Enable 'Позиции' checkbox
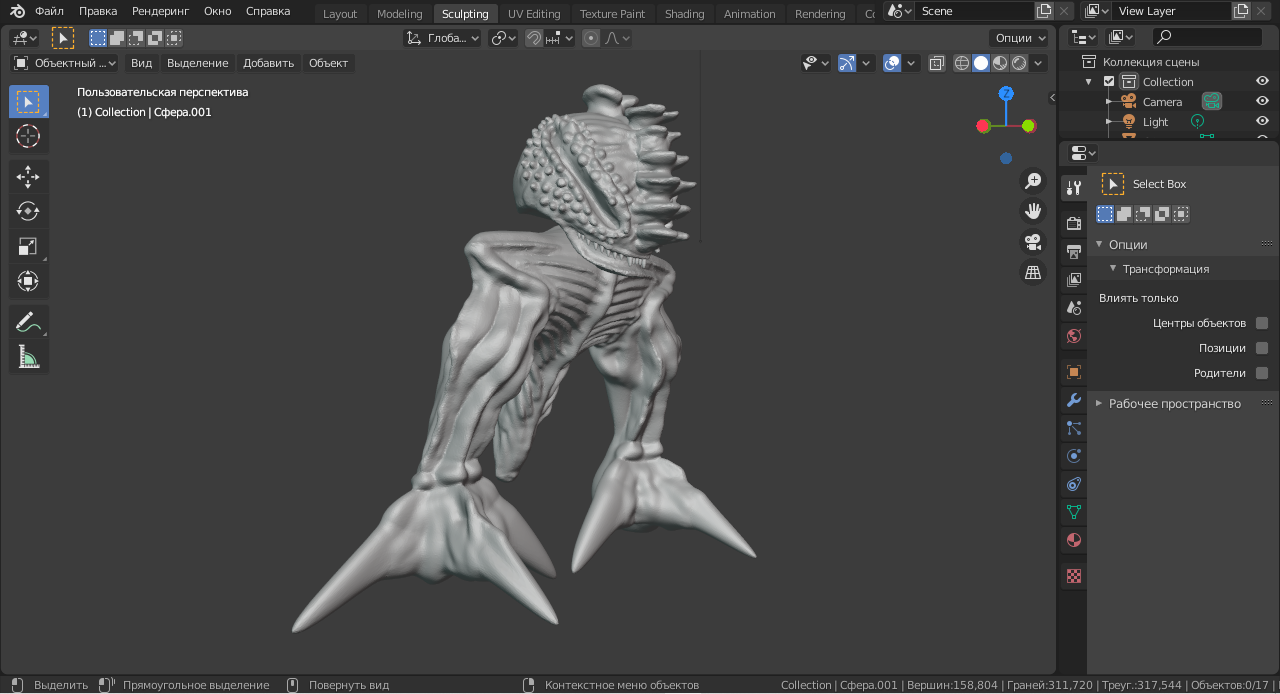The width and height of the screenshot is (1280, 694). [1262, 348]
